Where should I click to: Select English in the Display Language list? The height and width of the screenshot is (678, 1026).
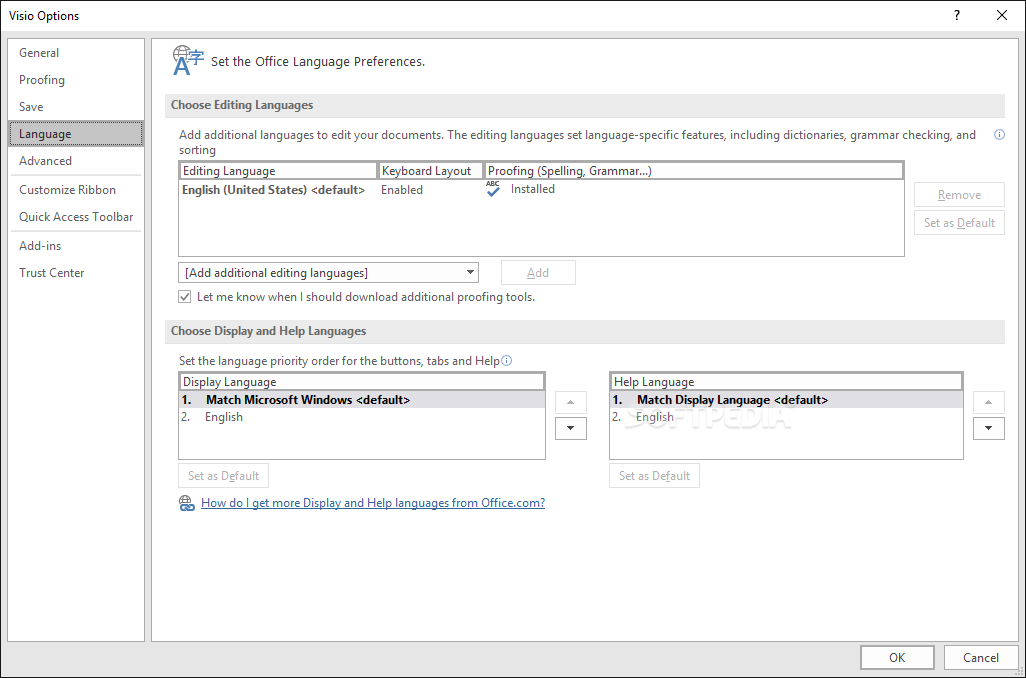[224, 417]
